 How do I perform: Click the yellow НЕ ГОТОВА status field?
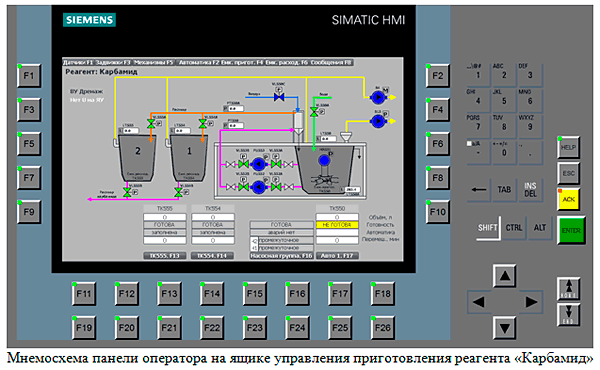coord(337,225)
